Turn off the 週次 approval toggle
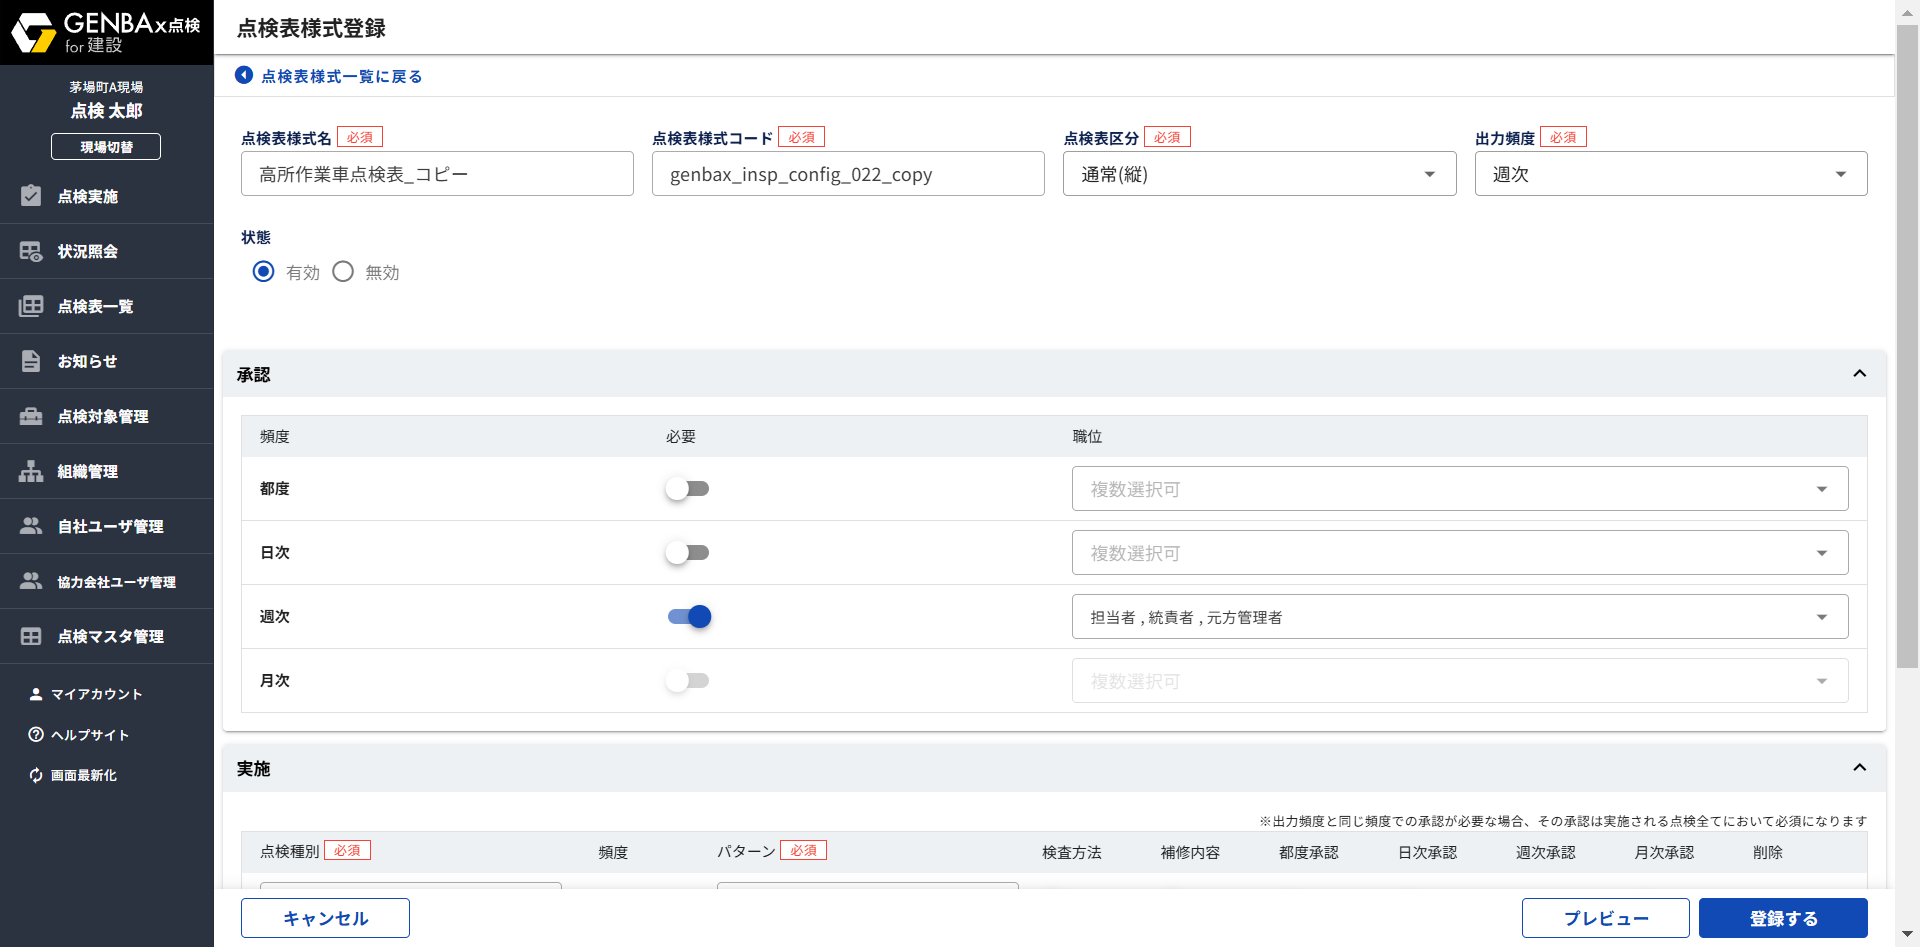Image resolution: width=1920 pixels, height=947 pixels. pyautogui.click(x=688, y=616)
